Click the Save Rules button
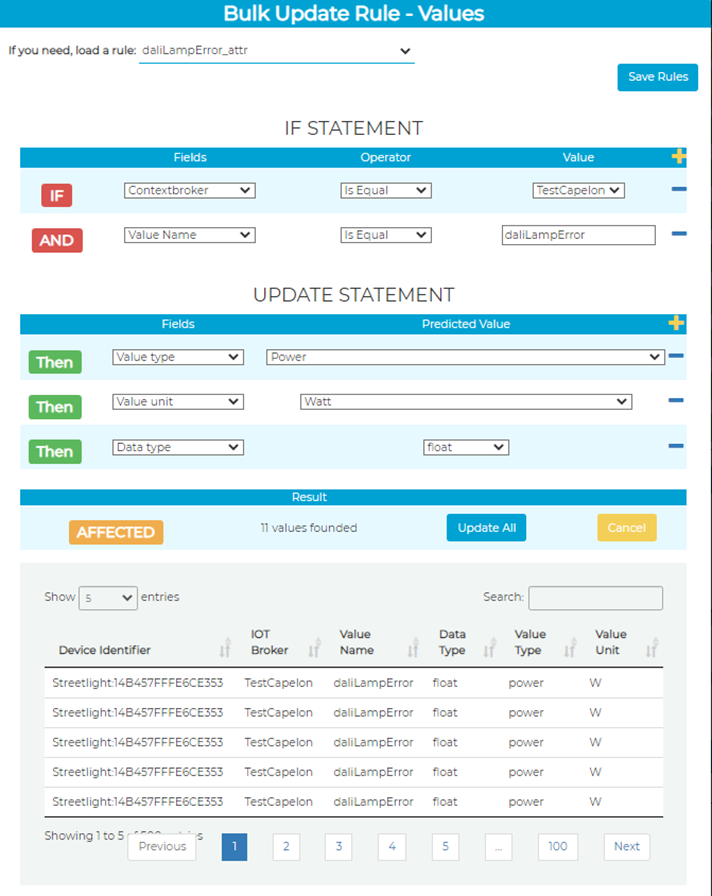The width and height of the screenshot is (712, 896). [x=657, y=77]
